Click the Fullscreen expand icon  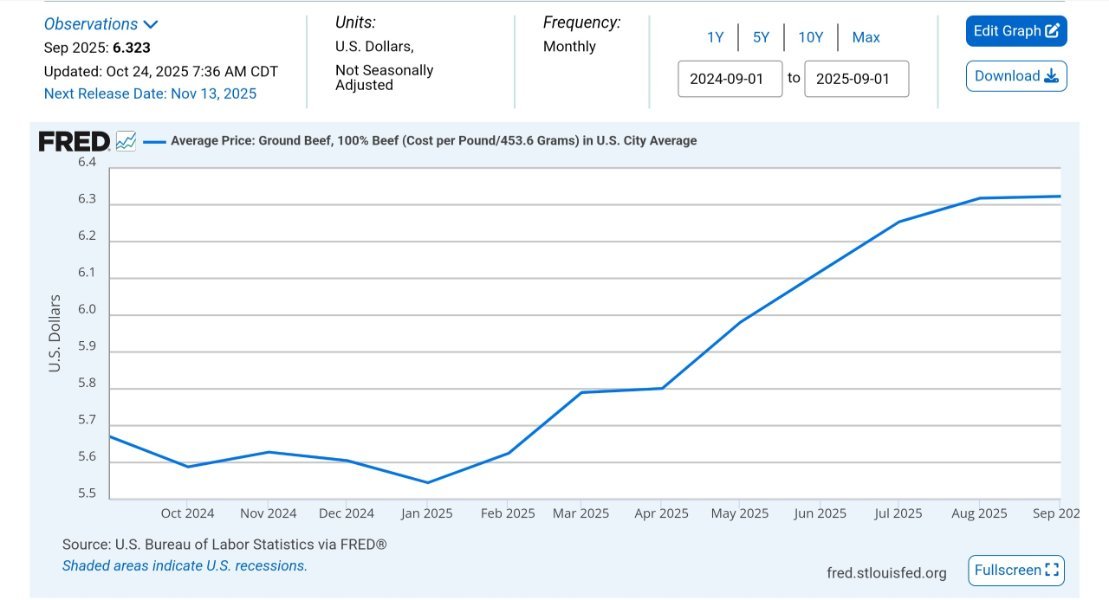1051,570
